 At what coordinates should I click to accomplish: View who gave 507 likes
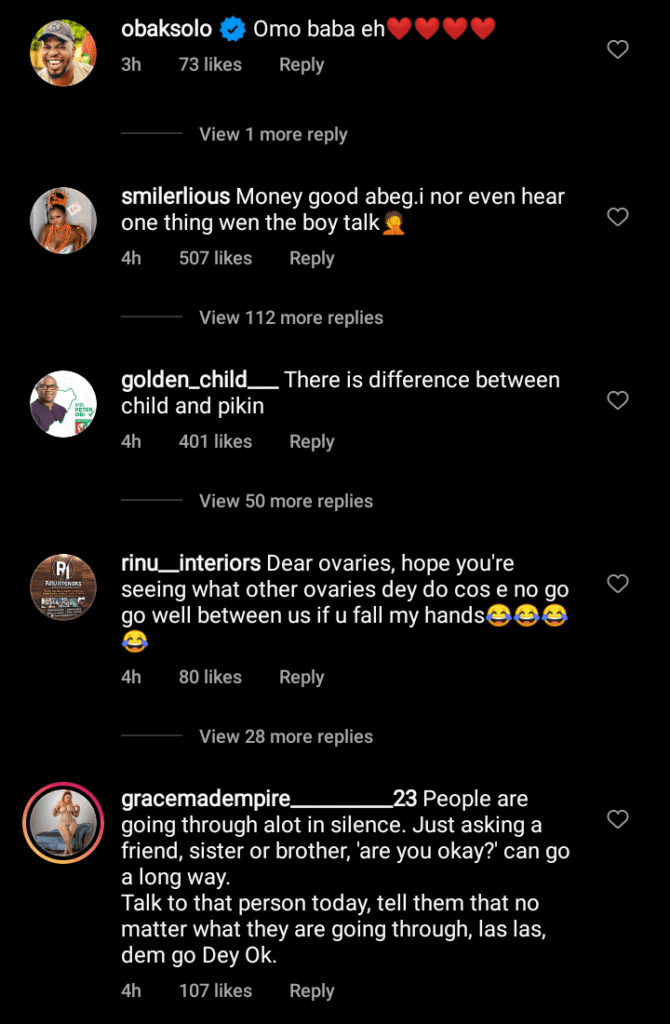pos(215,258)
